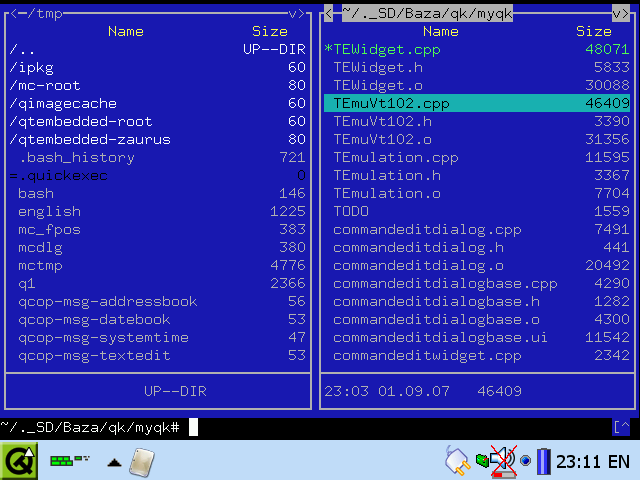Screen dimensions: 640x480
Task: Click the power plug tray icon
Action: click(x=458, y=461)
